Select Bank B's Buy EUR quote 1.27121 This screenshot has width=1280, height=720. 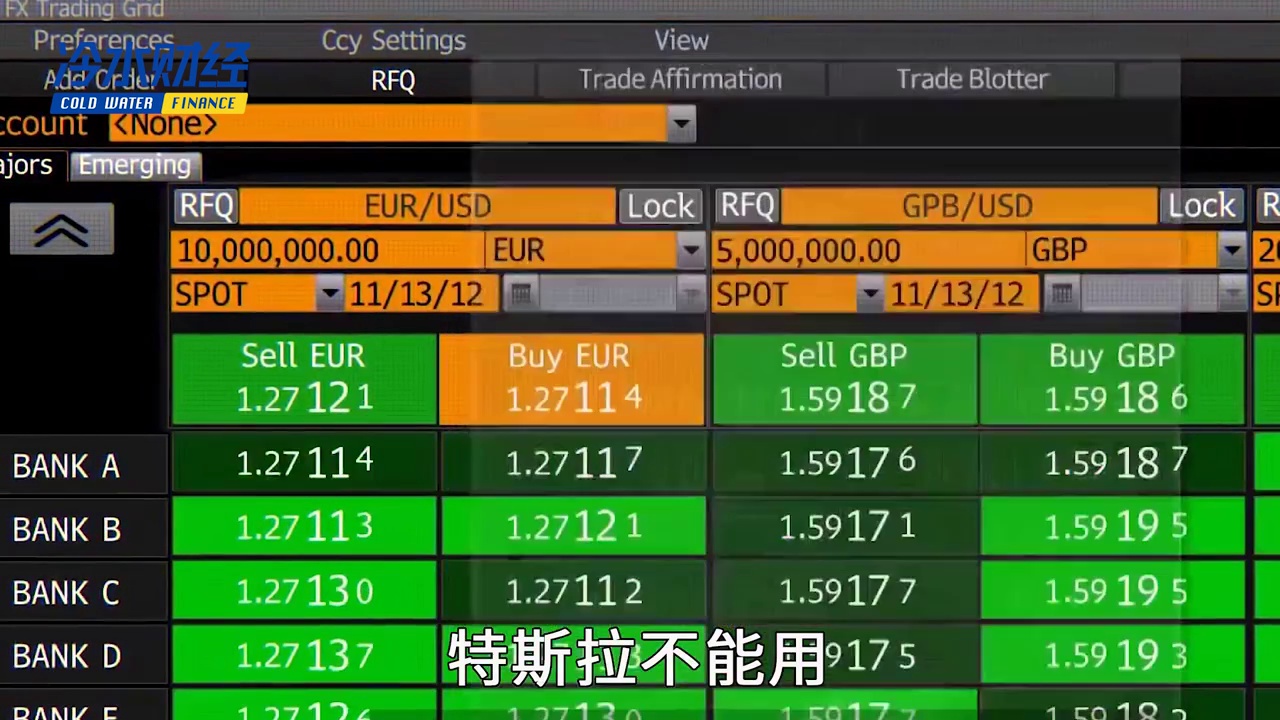(x=573, y=527)
